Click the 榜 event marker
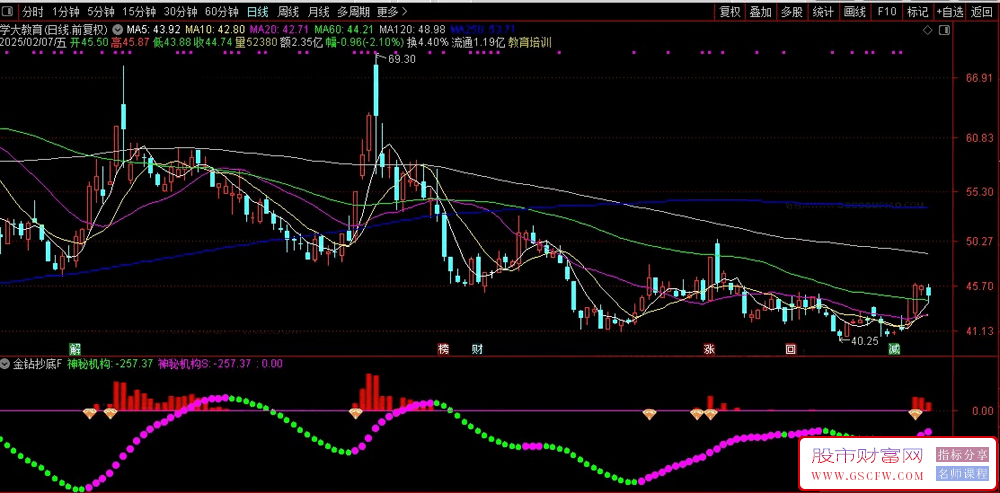This screenshot has height=493, width=1000. 443,349
